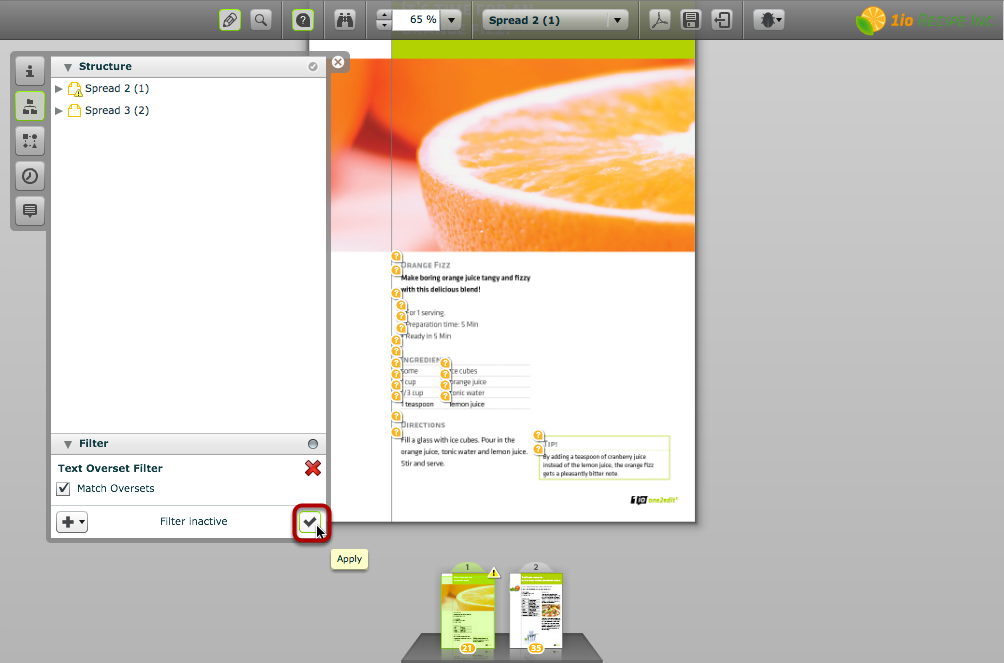
Task: Collapse the Filter panel header
Action: pos(68,444)
